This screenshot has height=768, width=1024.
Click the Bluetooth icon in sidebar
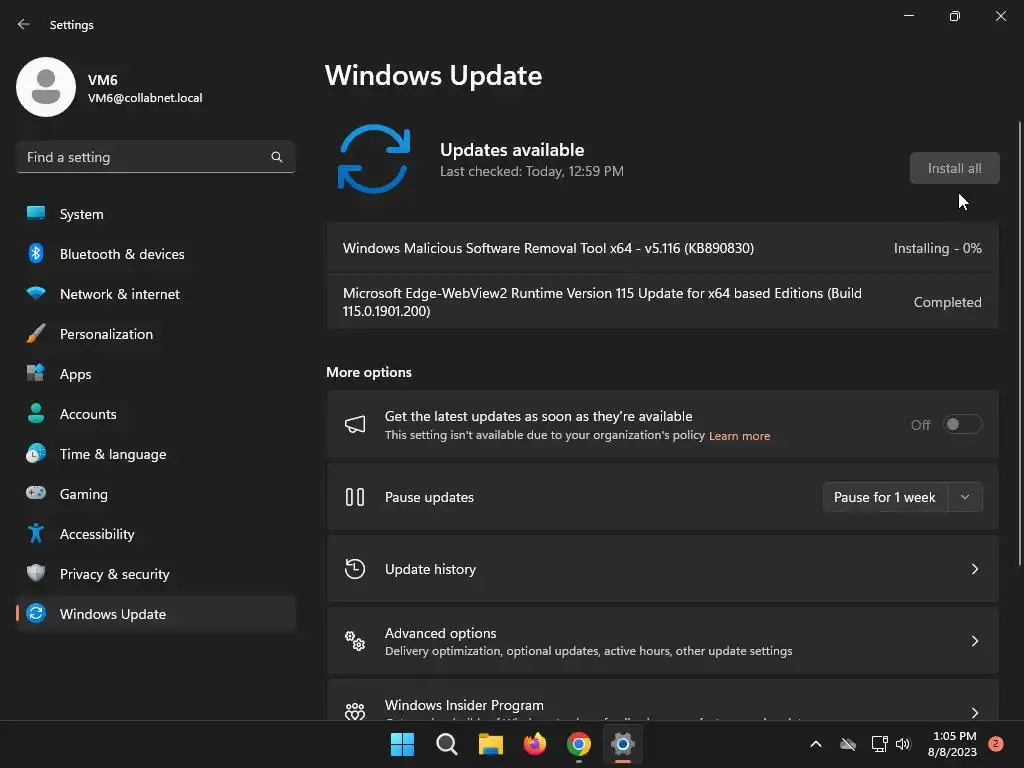tap(36, 253)
